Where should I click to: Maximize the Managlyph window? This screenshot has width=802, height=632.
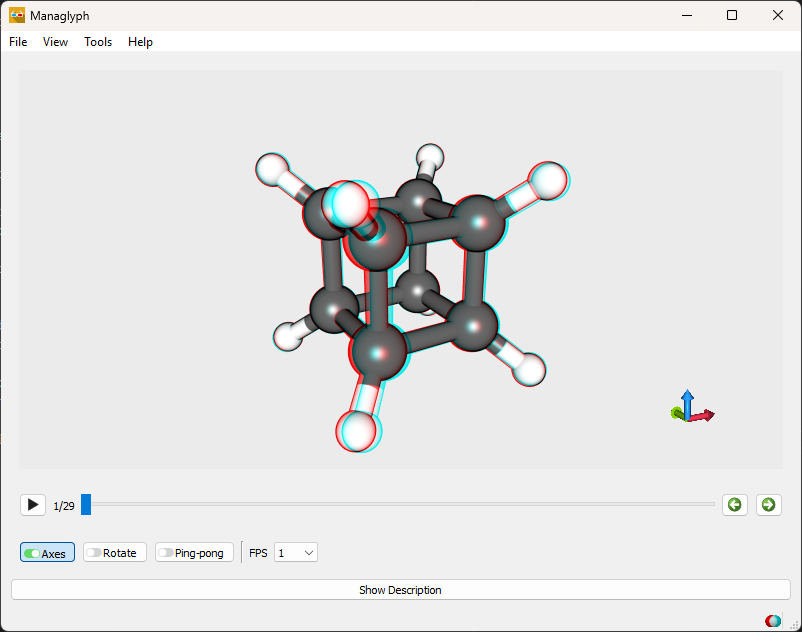(x=732, y=15)
